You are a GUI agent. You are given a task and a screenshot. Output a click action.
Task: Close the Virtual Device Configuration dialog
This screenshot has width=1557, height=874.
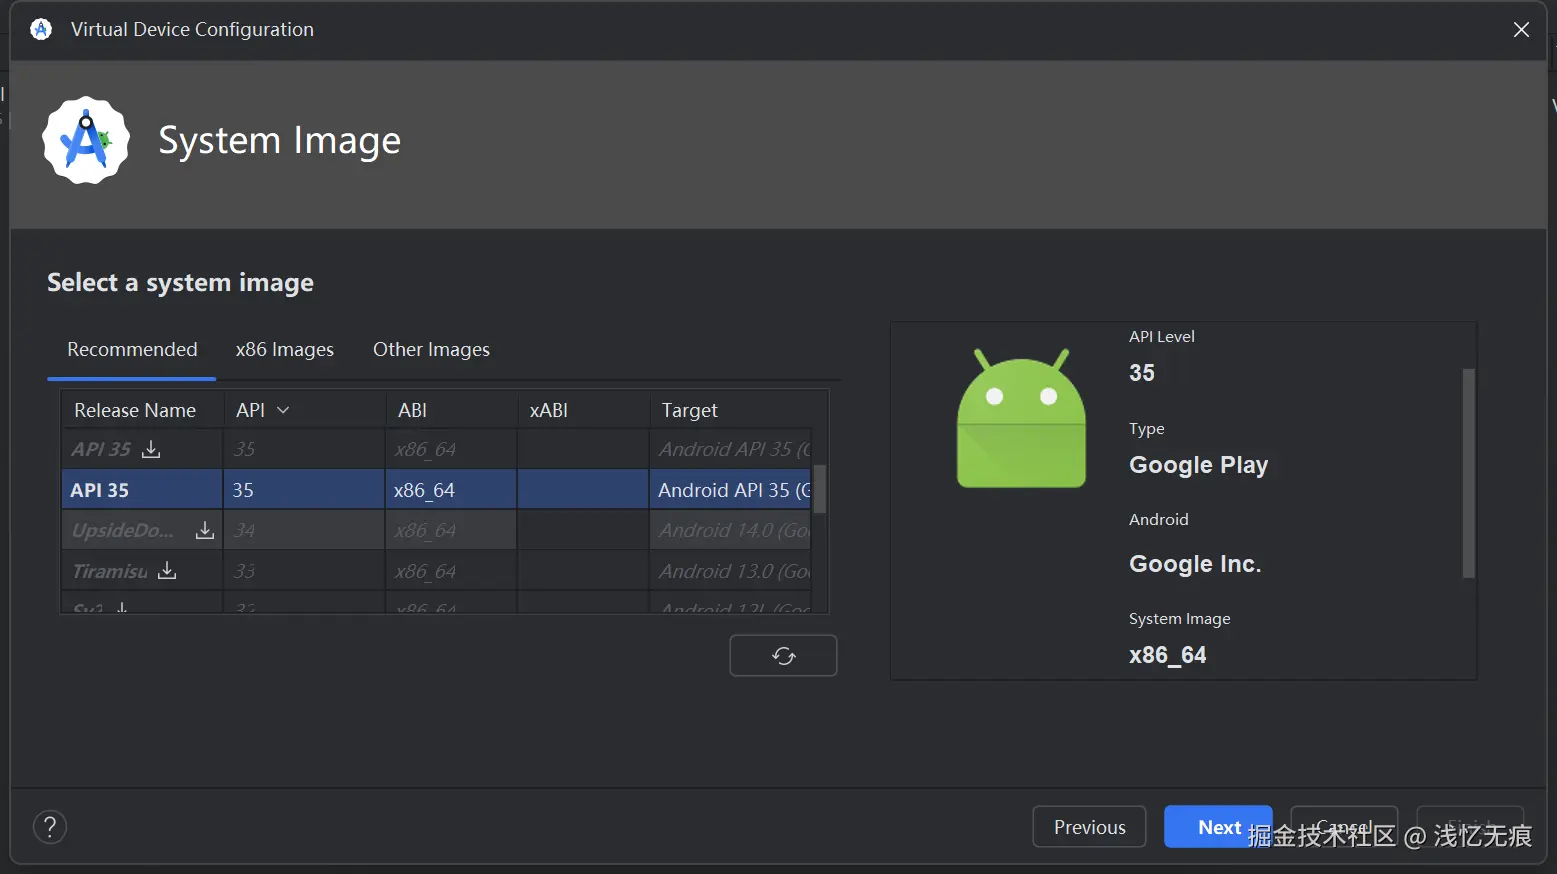click(x=1521, y=30)
